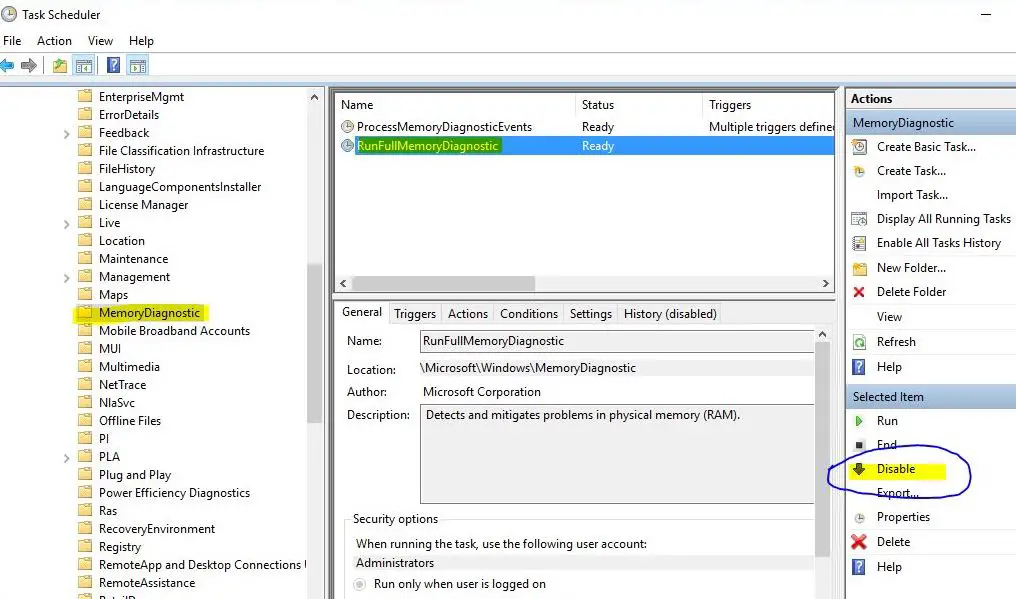Open the File menu
1016x599 pixels.
12,41
